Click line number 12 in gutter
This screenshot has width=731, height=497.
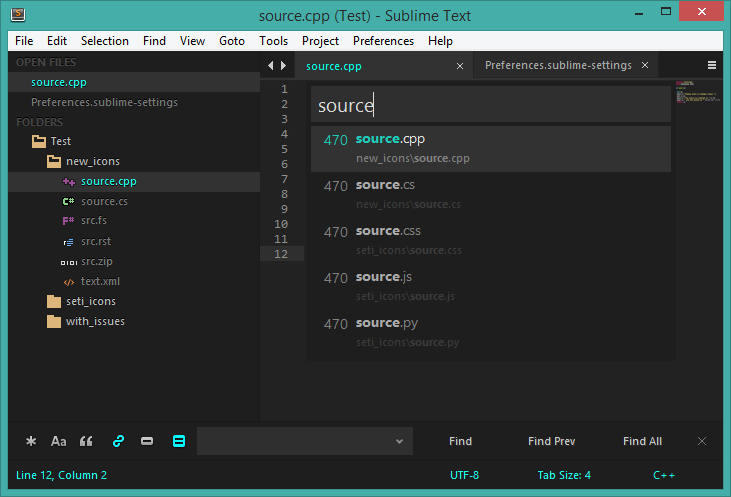tap(281, 254)
